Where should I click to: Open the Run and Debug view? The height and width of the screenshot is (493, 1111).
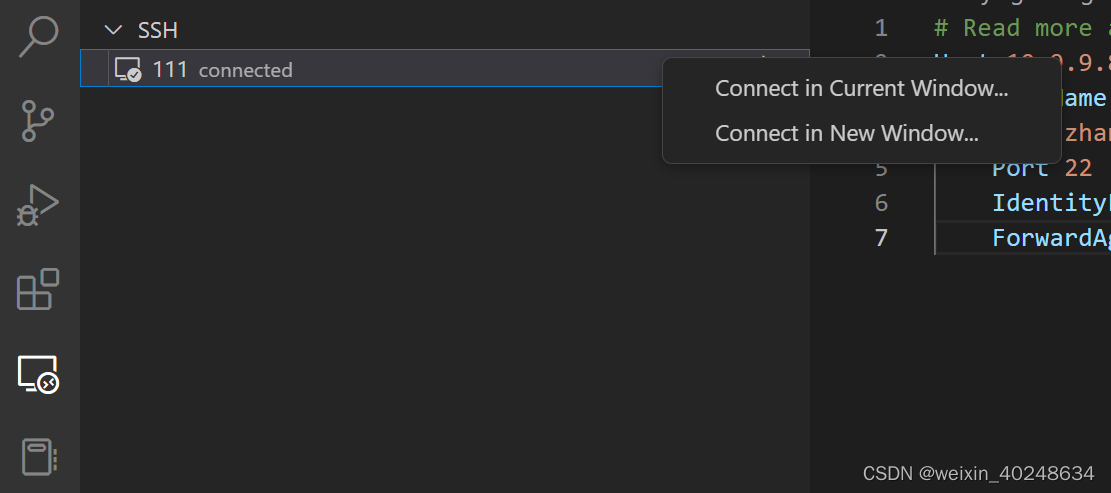pos(39,206)
